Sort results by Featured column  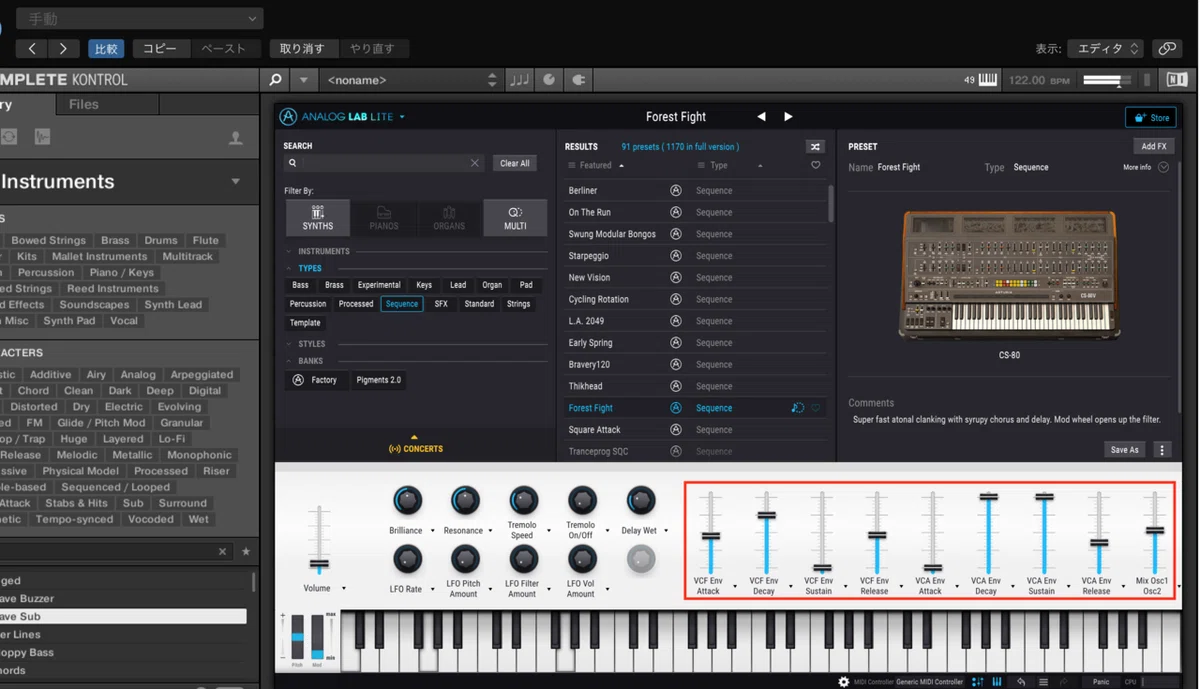point(596,165)
